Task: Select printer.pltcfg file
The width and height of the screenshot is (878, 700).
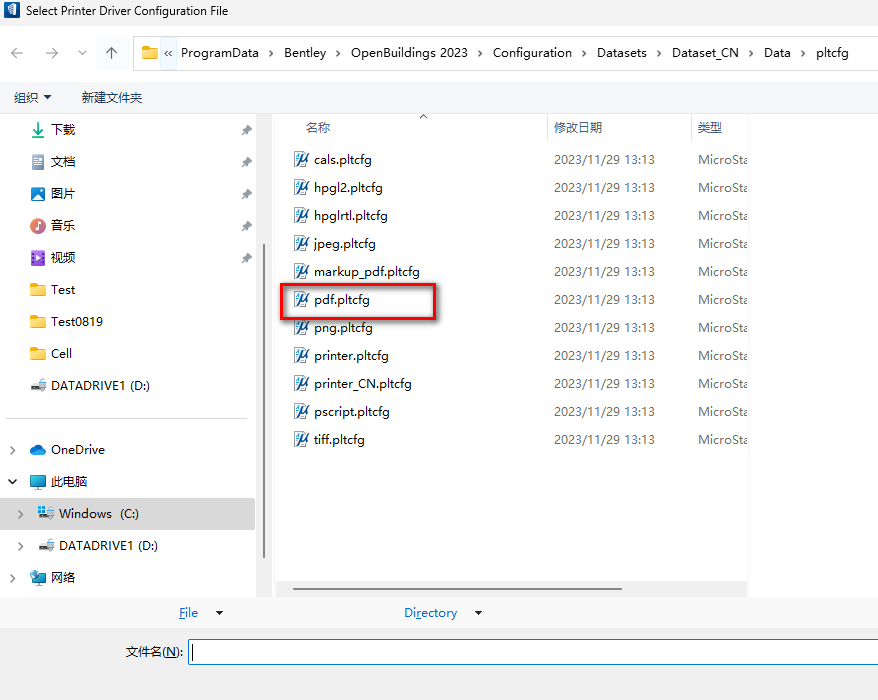Action: [351, 356]
